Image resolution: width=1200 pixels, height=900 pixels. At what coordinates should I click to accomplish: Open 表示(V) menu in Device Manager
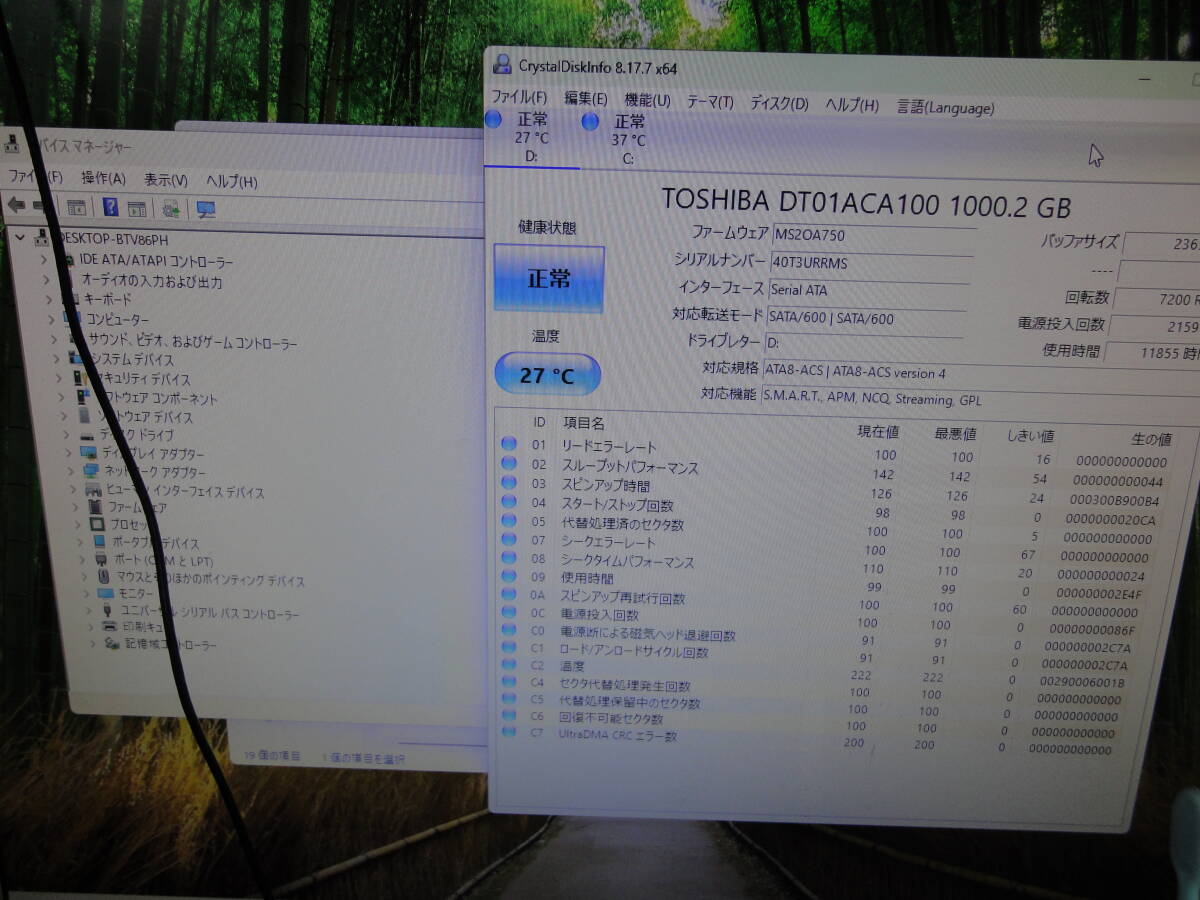(x=165, y=180)
